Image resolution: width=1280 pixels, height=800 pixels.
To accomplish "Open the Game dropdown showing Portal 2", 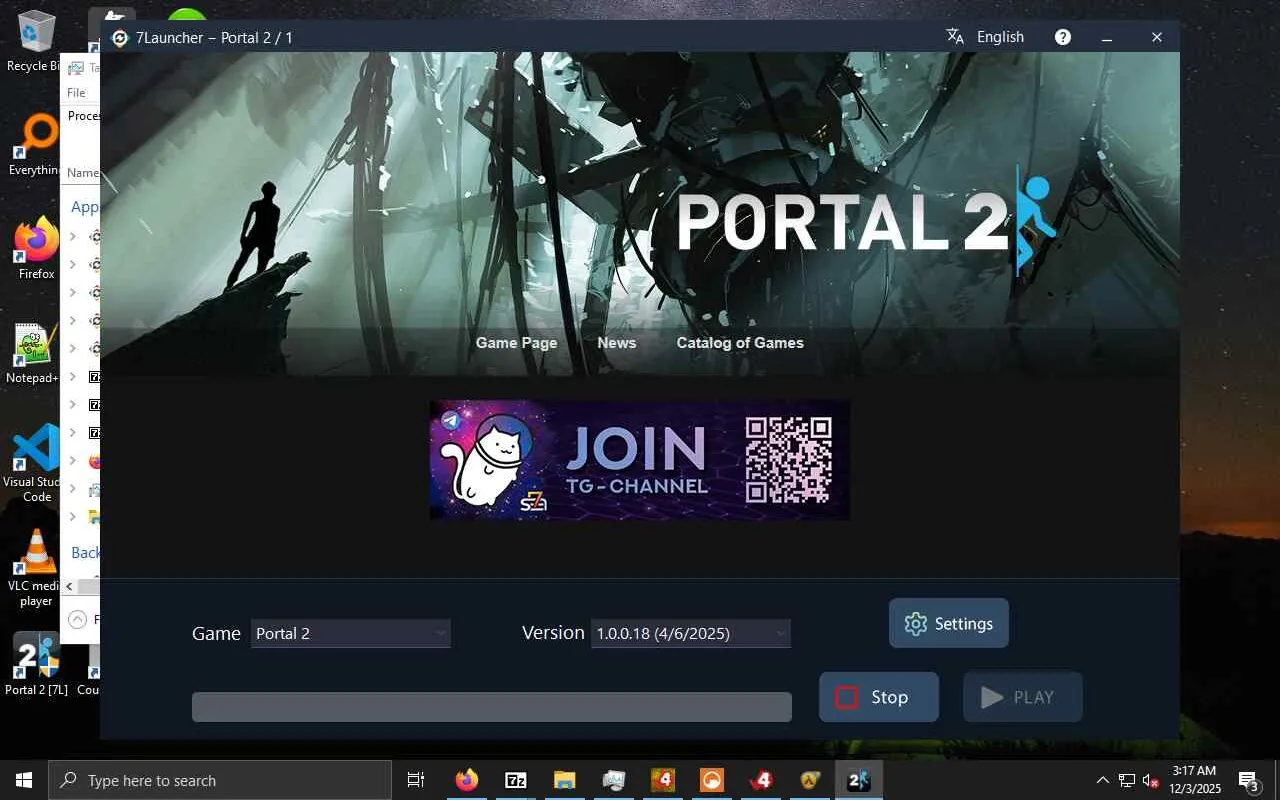I will pyautogui.click(x=351, y=633).
